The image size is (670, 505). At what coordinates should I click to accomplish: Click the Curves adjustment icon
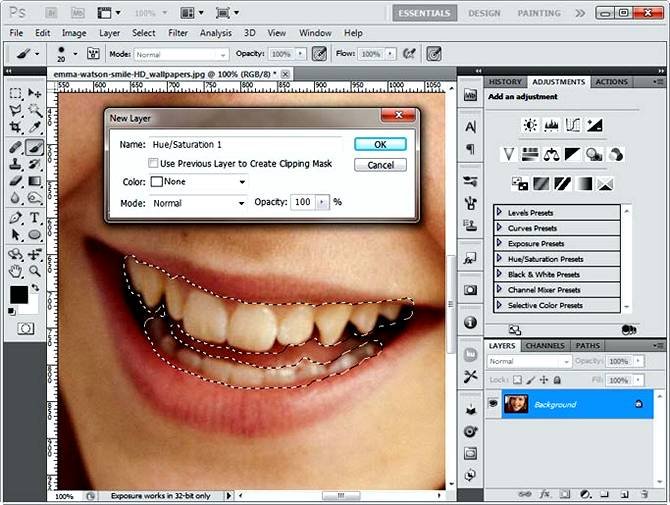click(573, 125)
